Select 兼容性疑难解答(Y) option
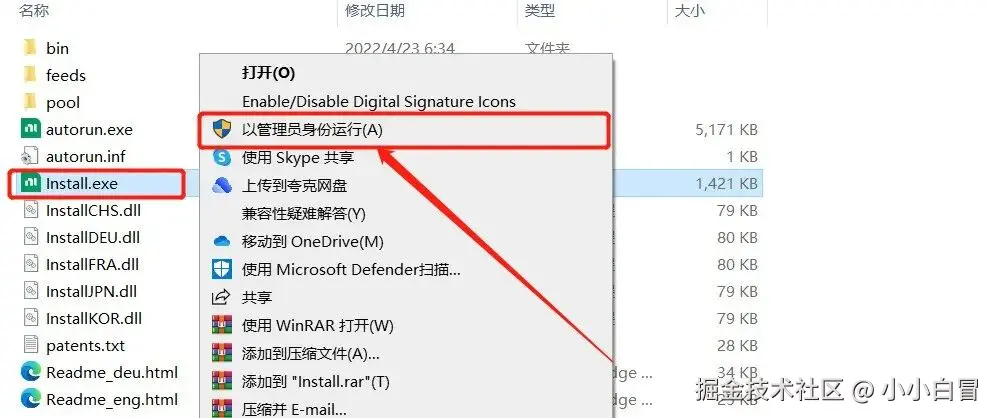The height and width of the screenshot is (418, 995). [304, 214]
